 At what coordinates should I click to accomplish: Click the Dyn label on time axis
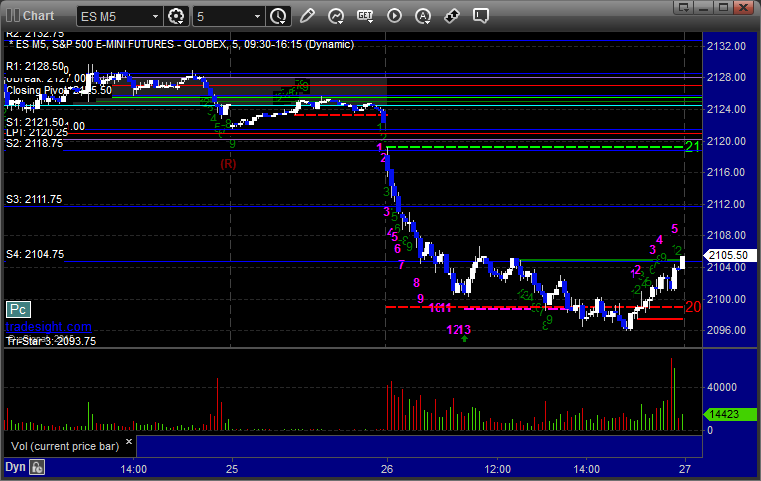pos(15,467)
